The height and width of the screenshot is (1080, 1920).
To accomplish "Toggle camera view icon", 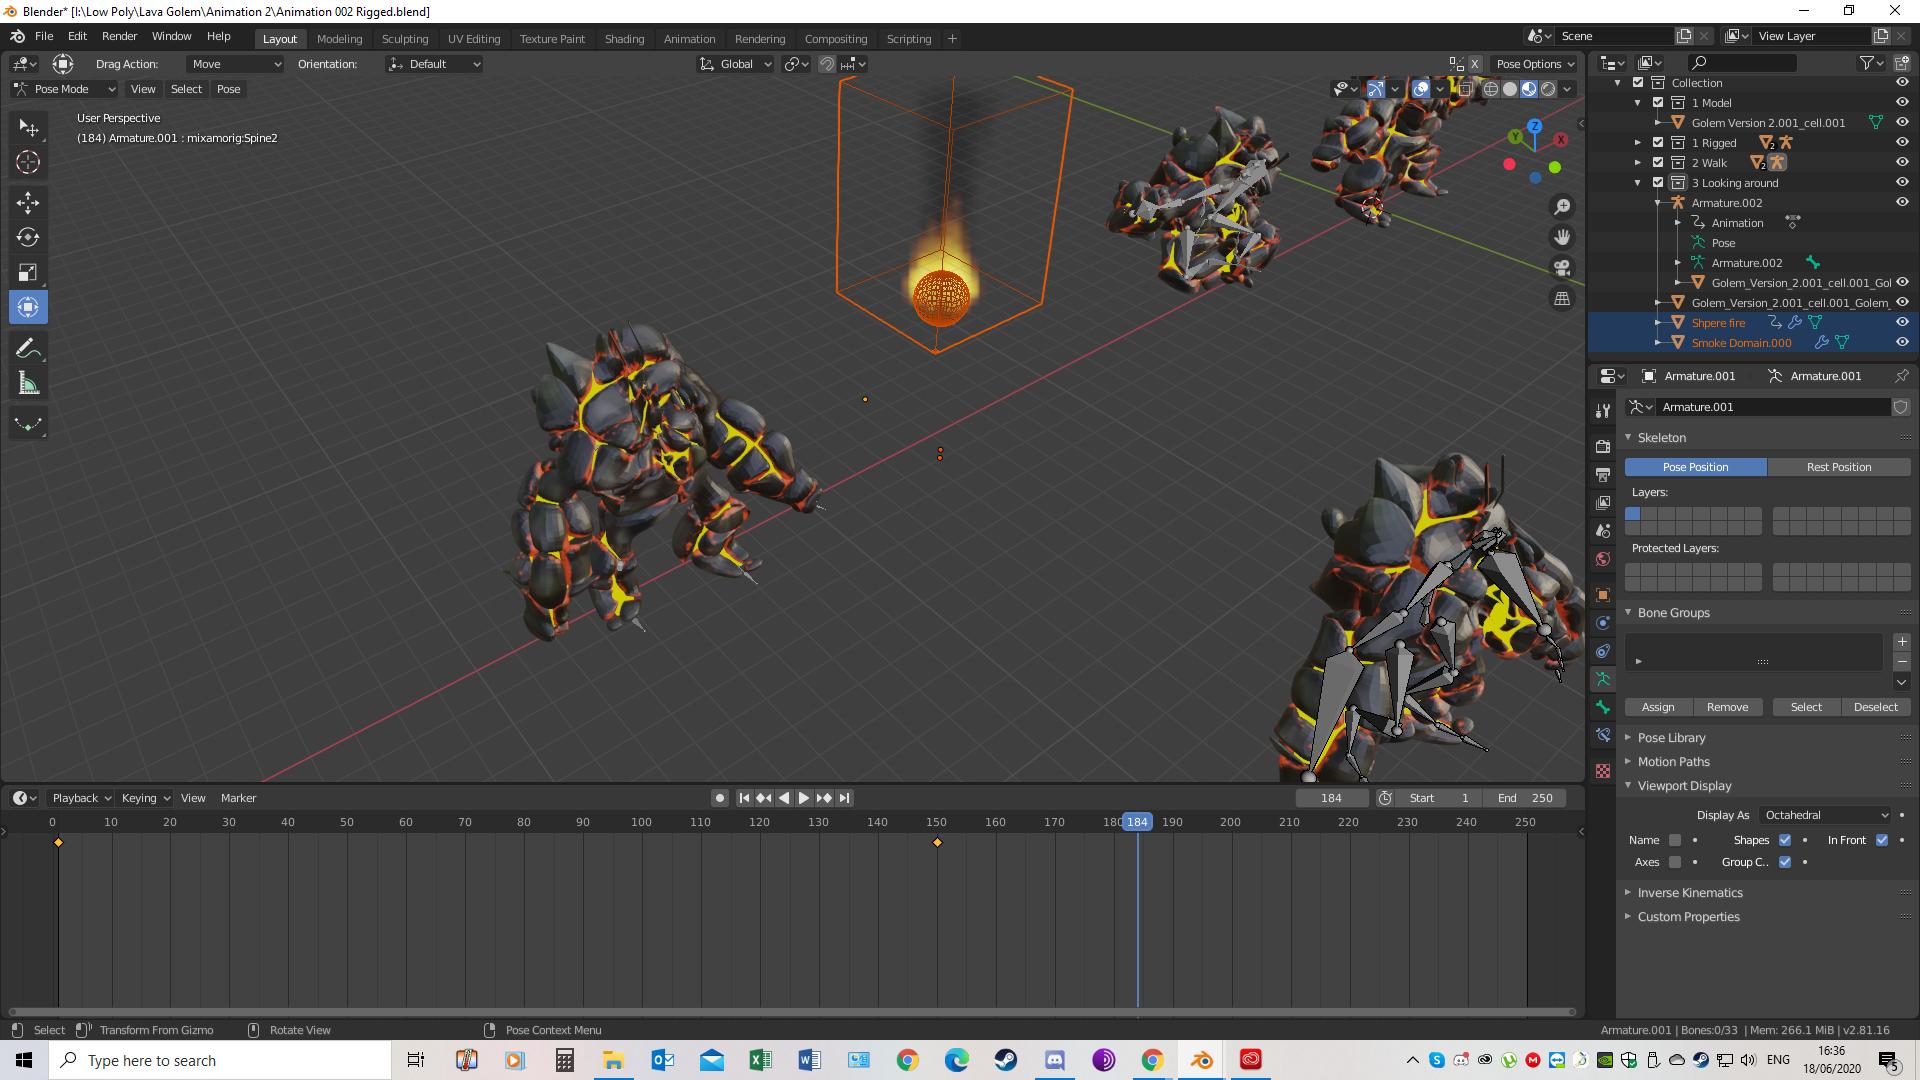I will coord(1562,268).
